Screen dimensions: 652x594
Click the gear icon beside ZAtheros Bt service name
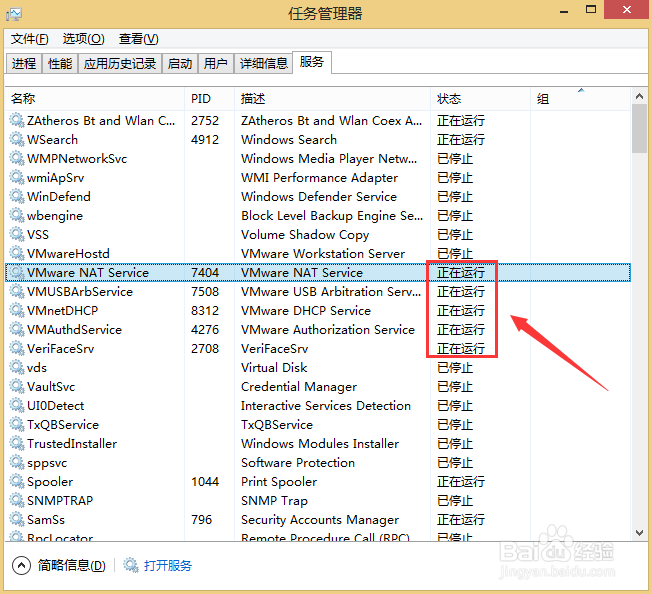(x=17, y=121)
